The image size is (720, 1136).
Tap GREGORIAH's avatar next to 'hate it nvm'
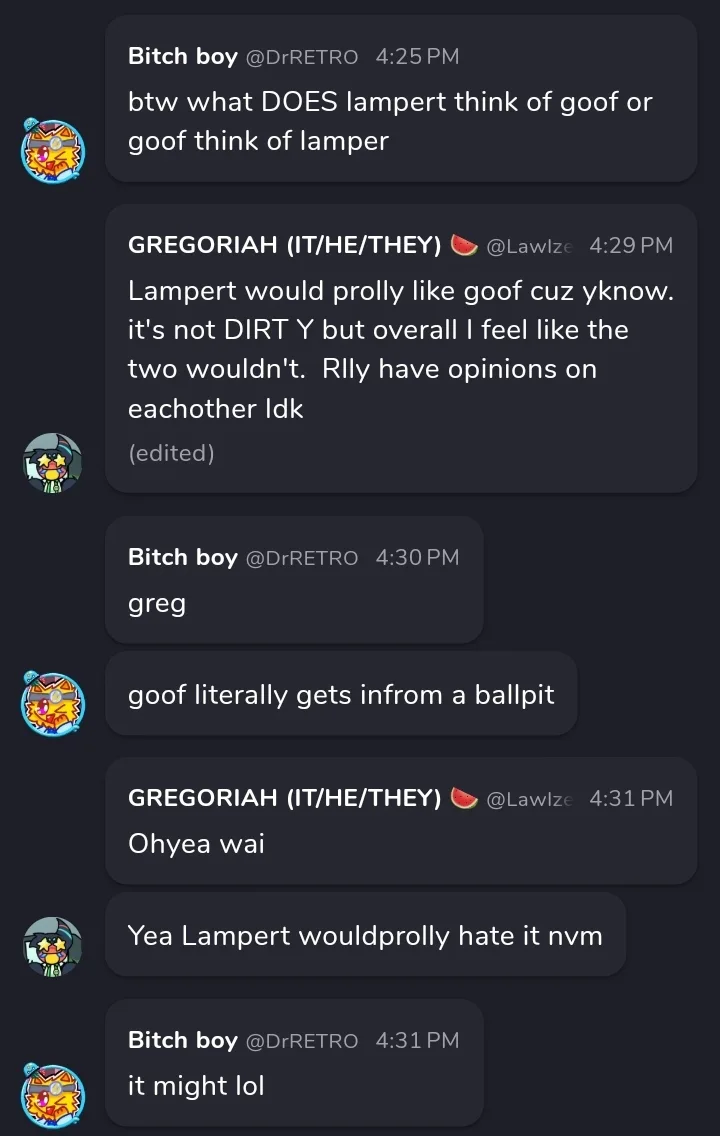(x=52, y=945)
